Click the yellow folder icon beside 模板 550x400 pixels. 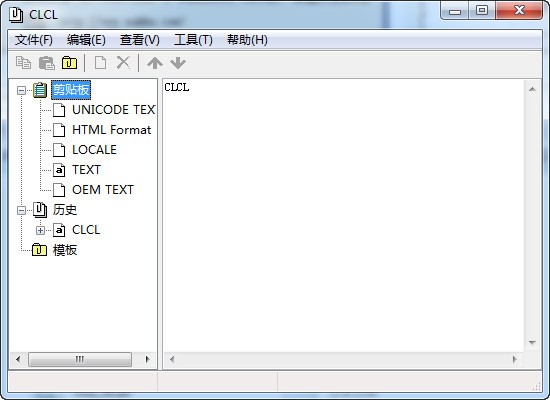tap(39, 250)
